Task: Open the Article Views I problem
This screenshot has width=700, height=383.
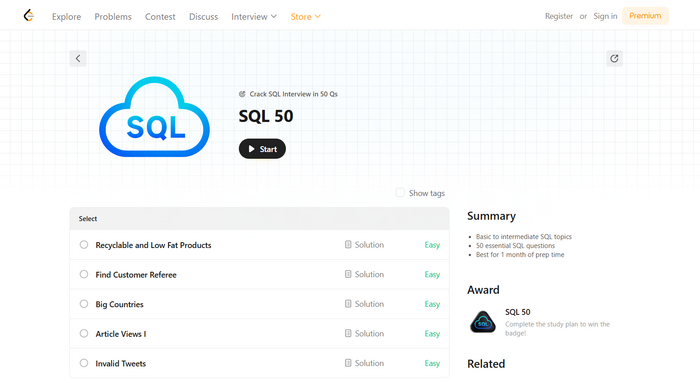Action: point(121,334)
